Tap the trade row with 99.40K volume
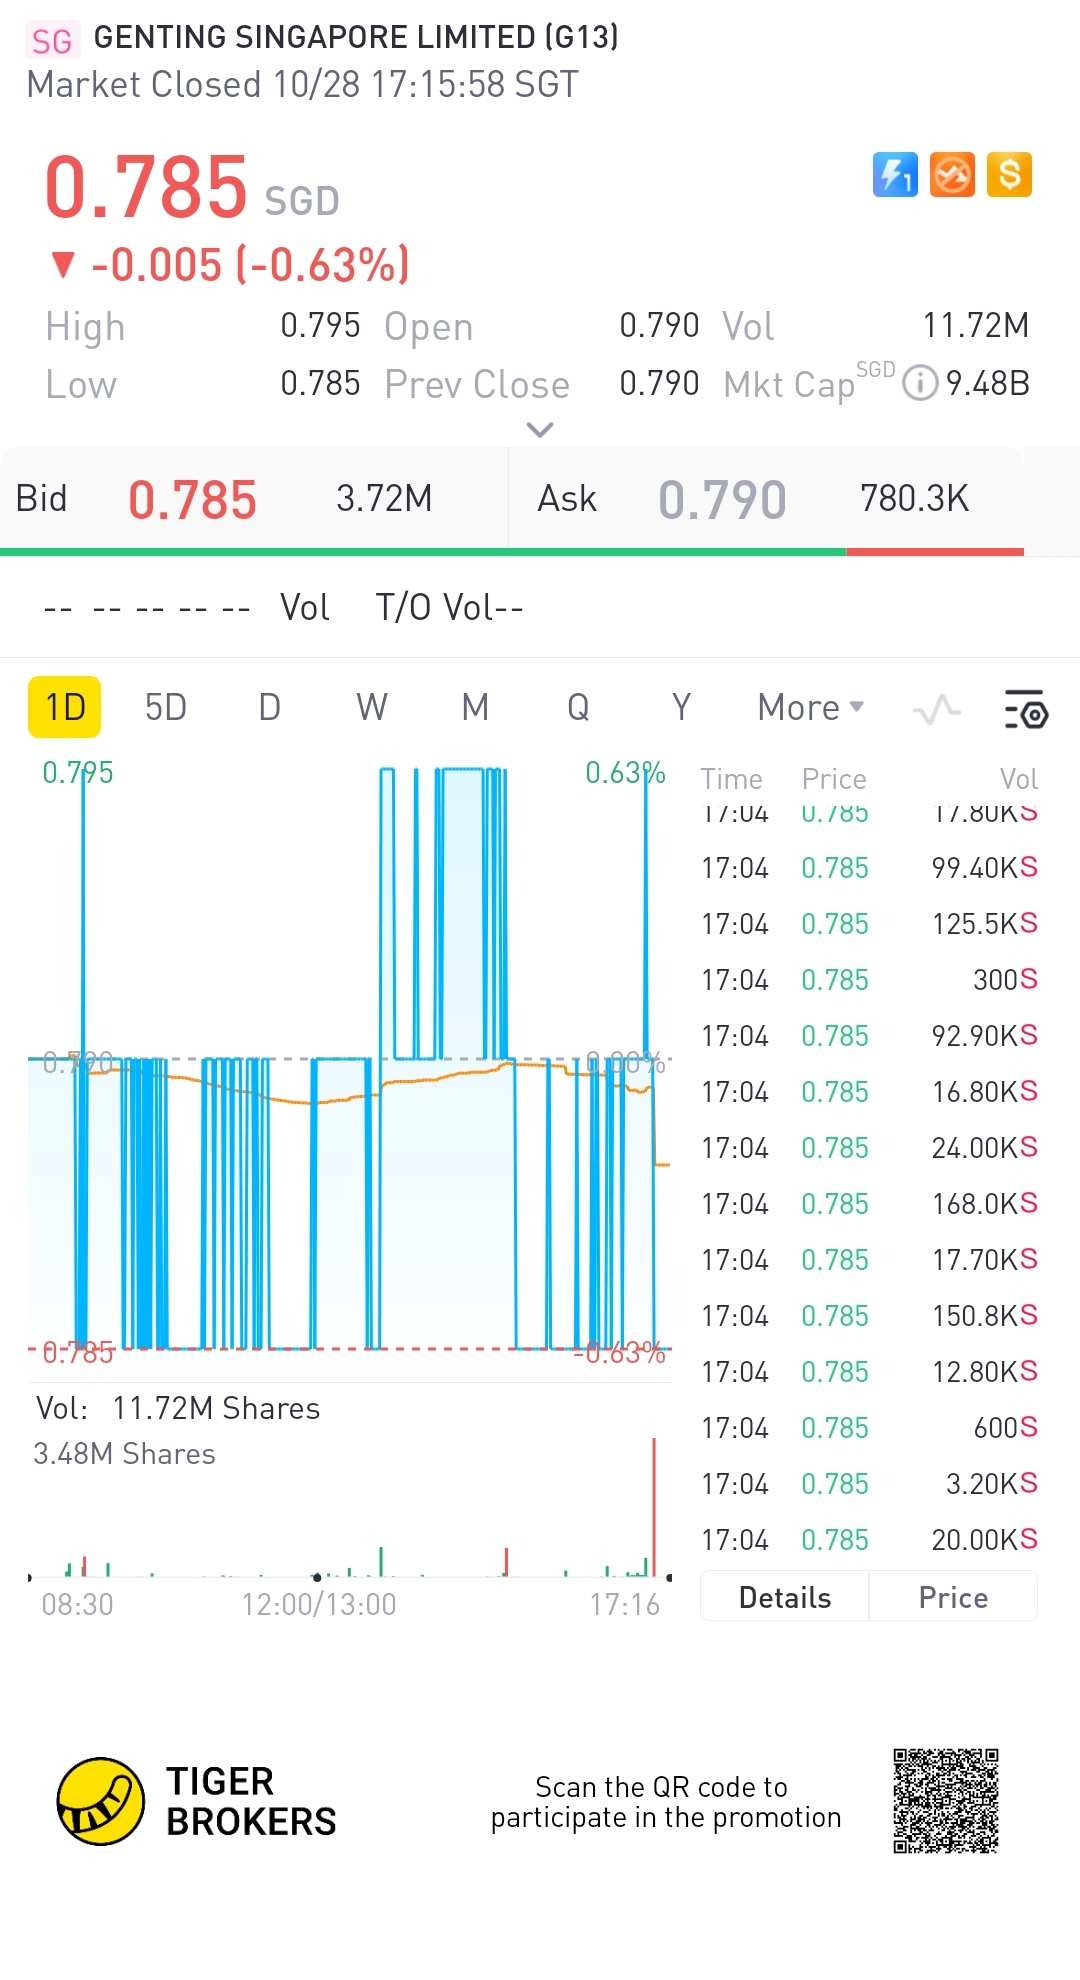 coord(869,868)
